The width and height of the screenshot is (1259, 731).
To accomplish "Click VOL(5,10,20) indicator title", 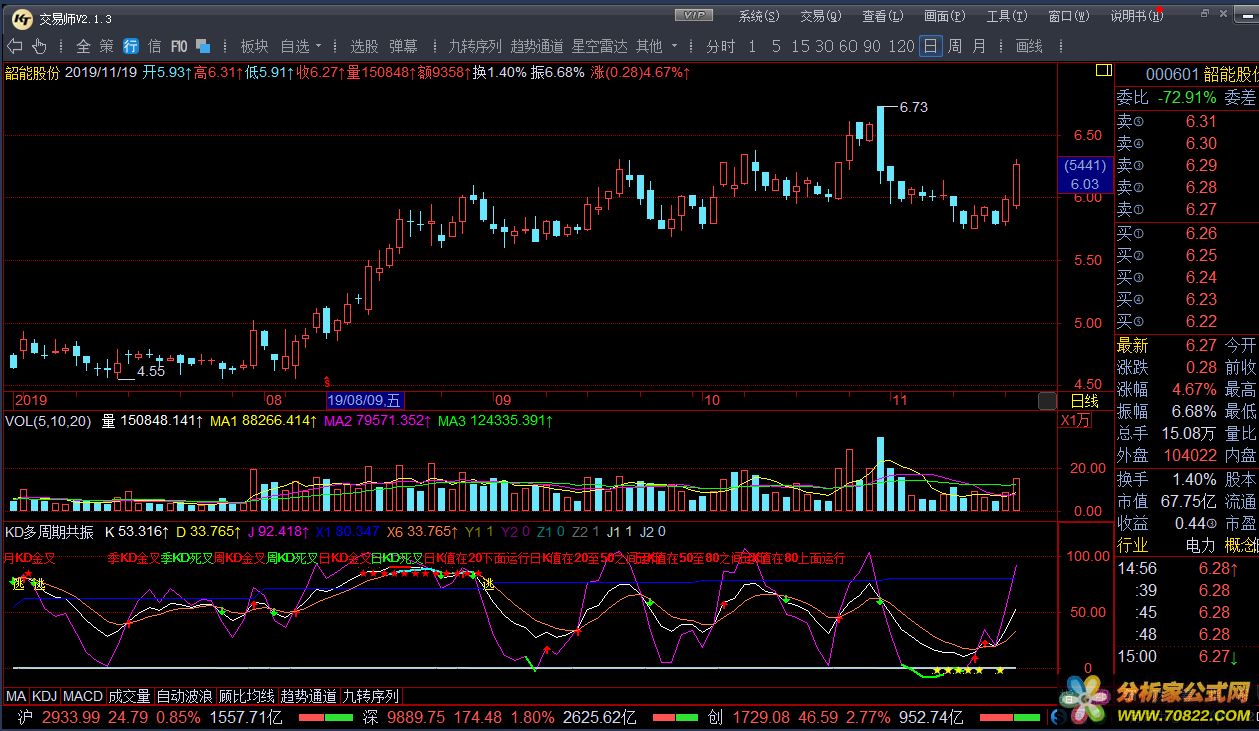I will (x=50, y=421).
